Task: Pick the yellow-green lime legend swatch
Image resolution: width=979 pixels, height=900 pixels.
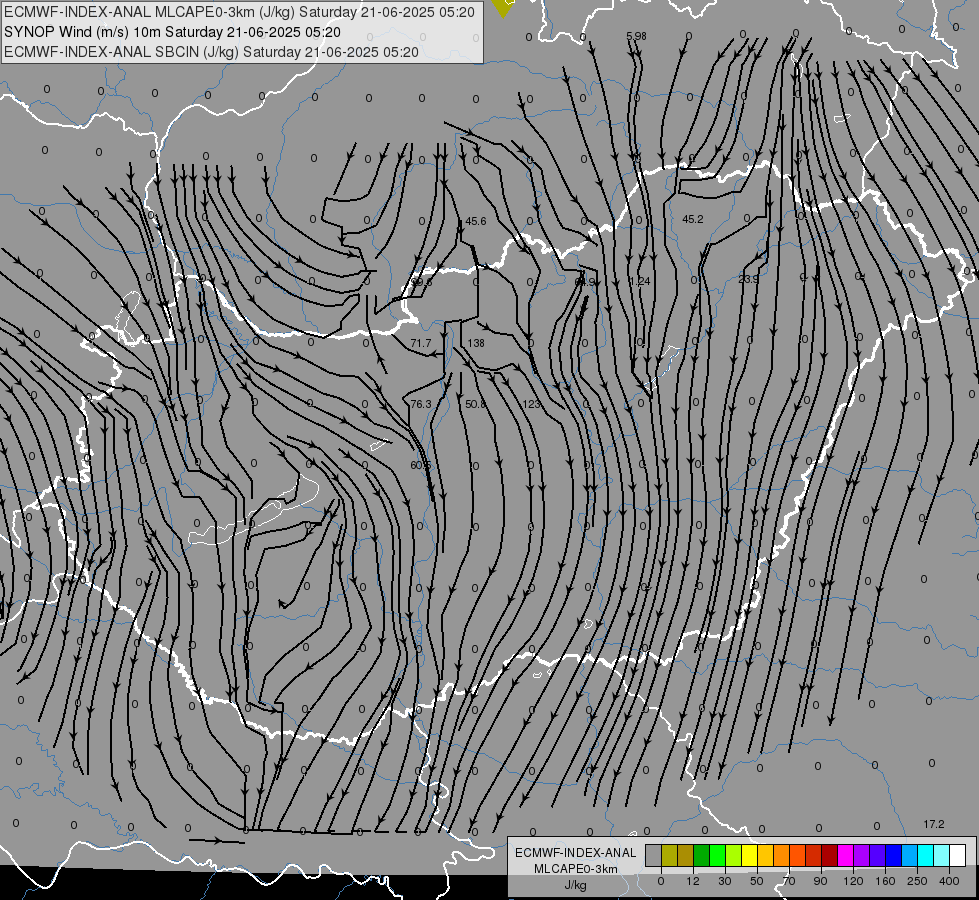Action: pos(734,855)
